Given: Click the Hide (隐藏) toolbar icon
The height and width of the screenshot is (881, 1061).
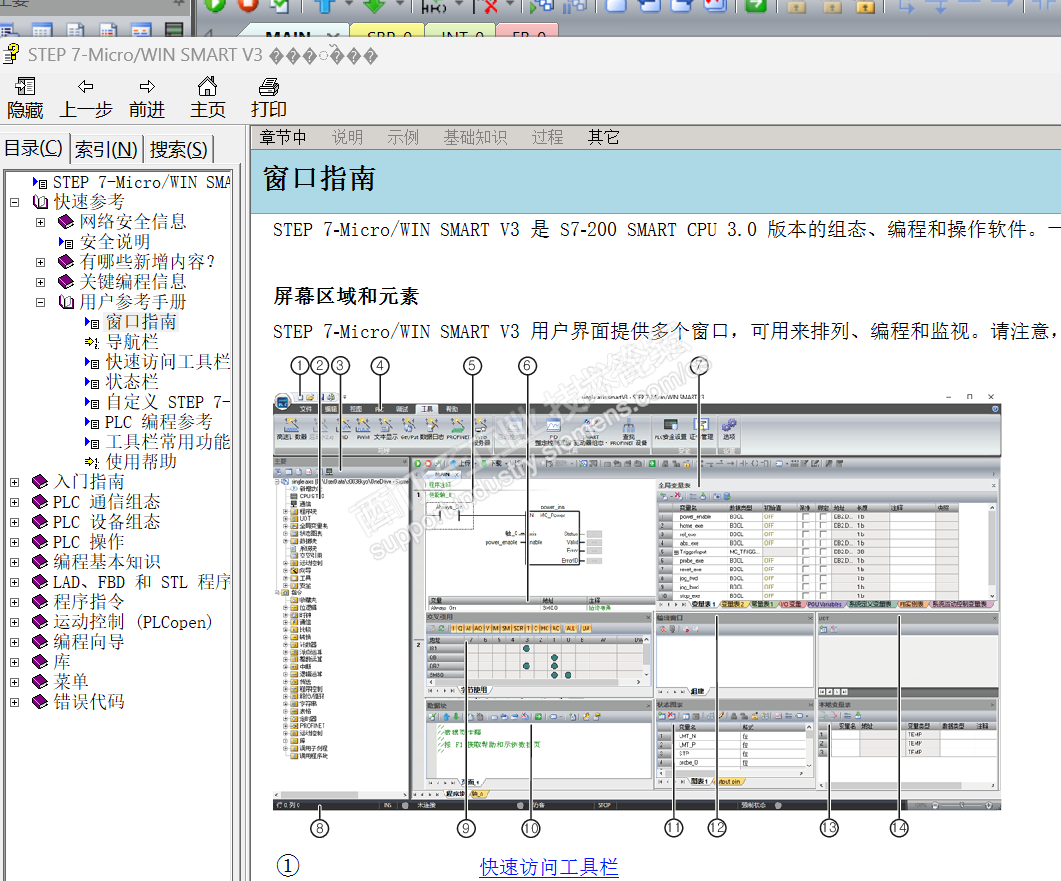Looking at the screenshot, I should coord(25,87).
